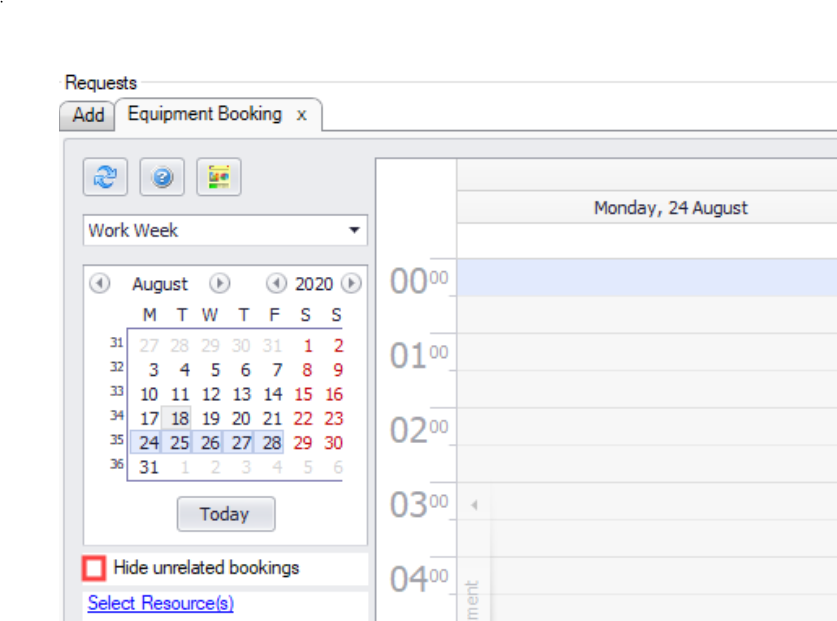The width and height of the screenshot is (837, 621).
Task: Expand the collapsed side panel arrow
Action: coord(474,505)
